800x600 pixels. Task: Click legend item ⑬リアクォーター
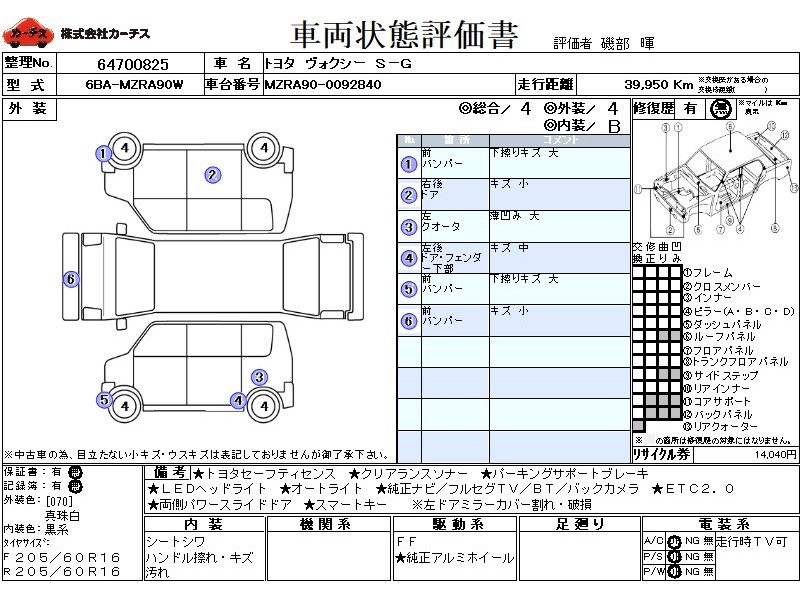click(x=721, y=427)
